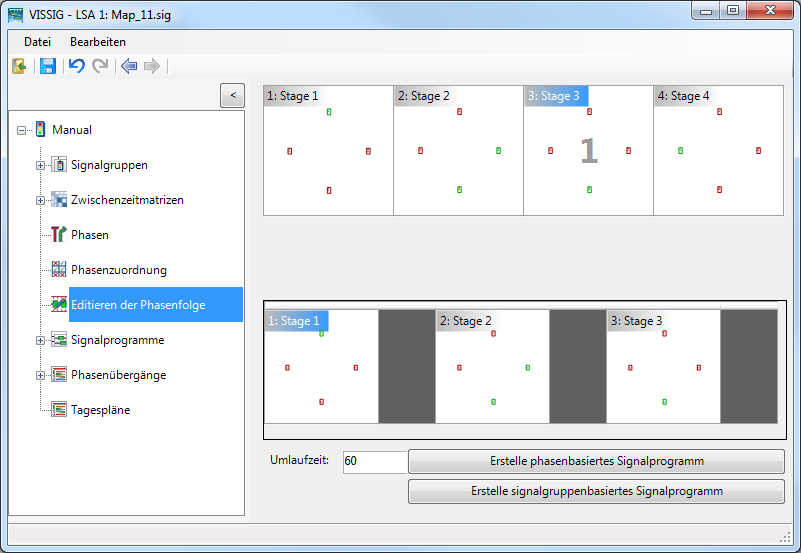Open Phasenzuordnung in the tree
Image resolution: width=801 pixels, height=553 pixels.
point(118,270)
